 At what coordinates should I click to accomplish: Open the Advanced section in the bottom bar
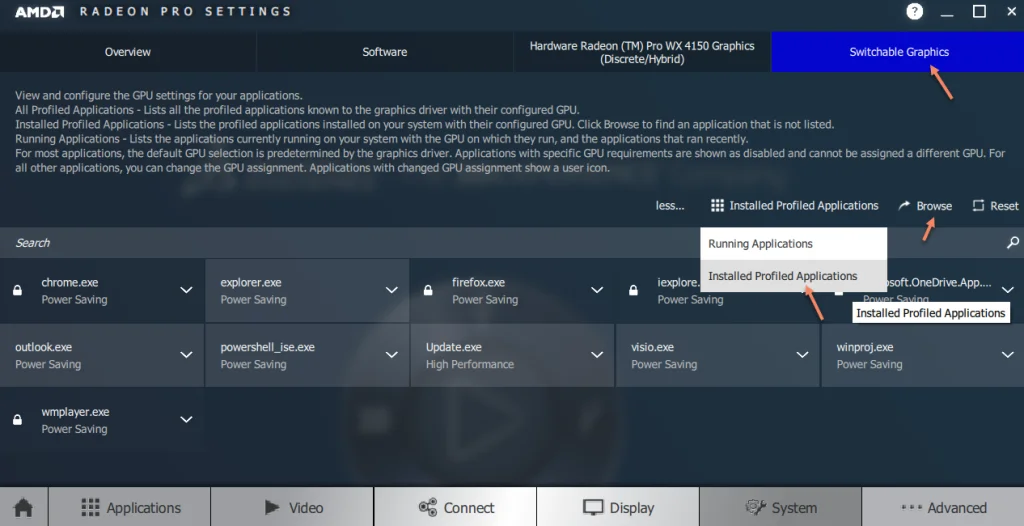click(943, 507)
